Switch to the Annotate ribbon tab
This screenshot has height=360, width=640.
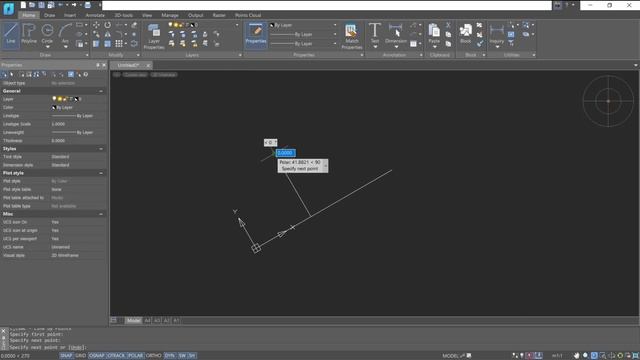pos(95,15)
